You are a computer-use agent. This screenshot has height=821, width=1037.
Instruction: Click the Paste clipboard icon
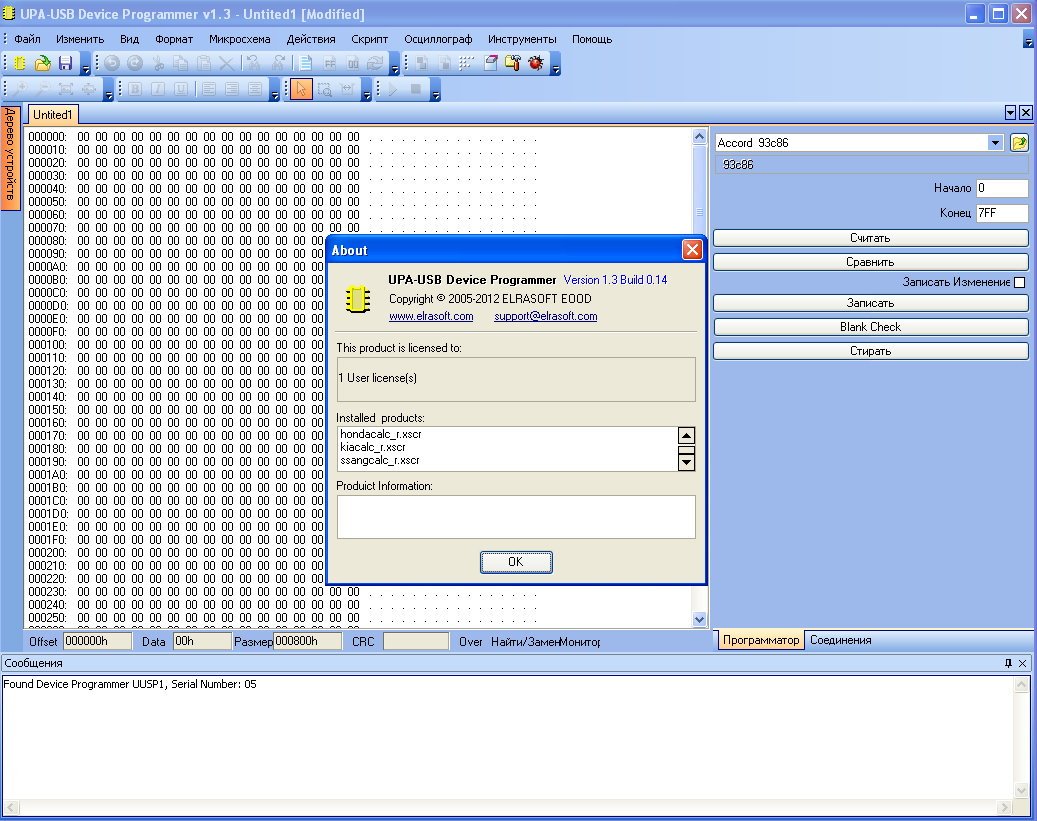click(x=204, y=64)
